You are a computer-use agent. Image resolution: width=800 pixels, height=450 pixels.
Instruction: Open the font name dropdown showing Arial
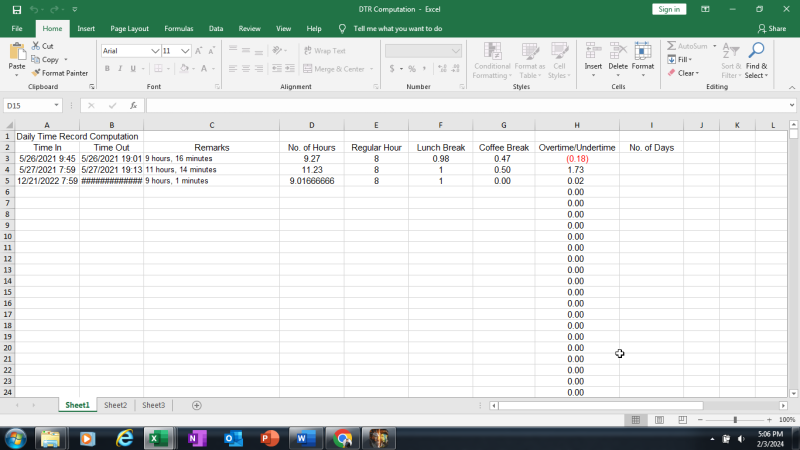(155, 50)
